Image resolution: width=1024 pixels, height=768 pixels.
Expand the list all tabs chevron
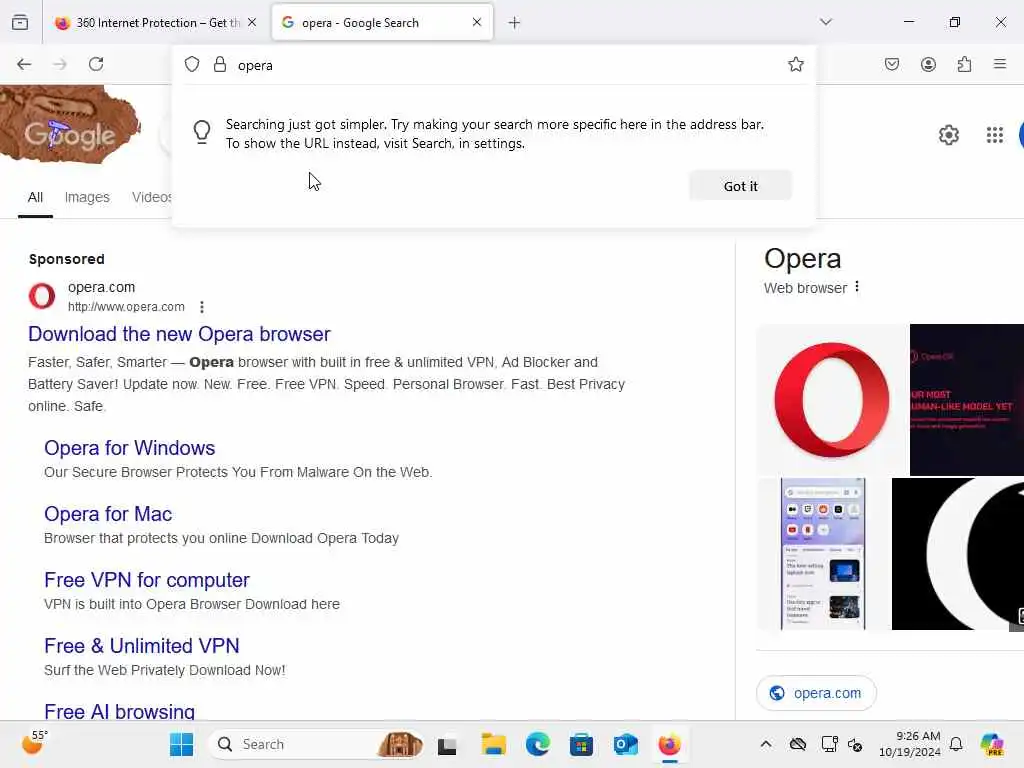826,22
